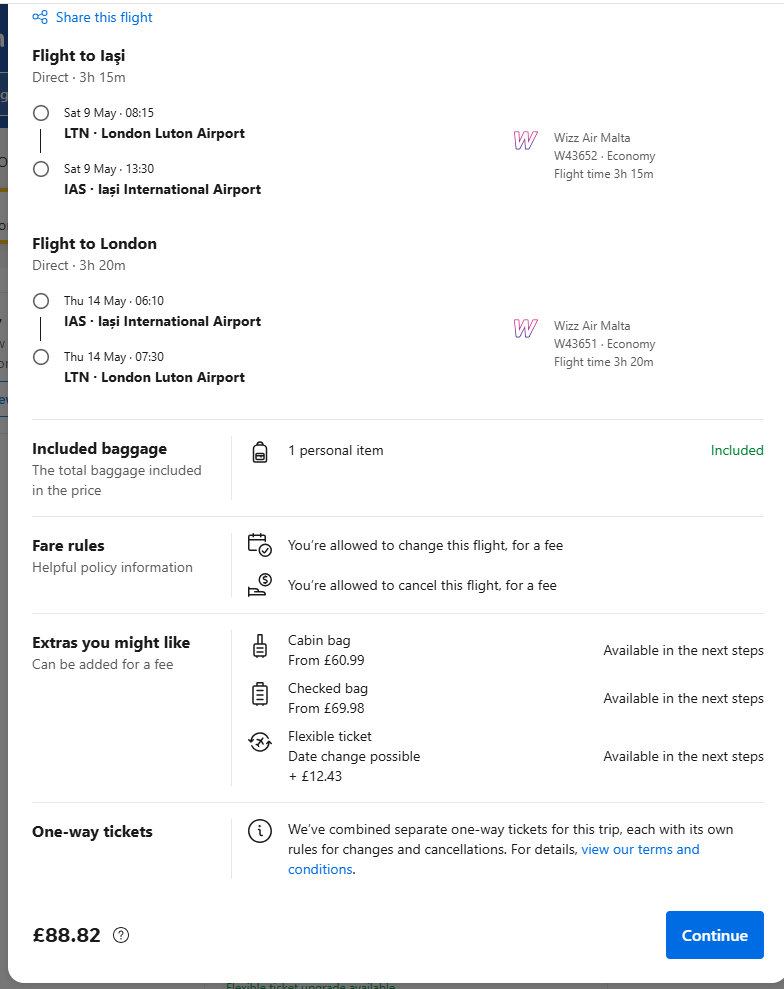This screenshot has width=784, height=989.
Task: Click the Share this flight icon
Action: tap(40, 18)
